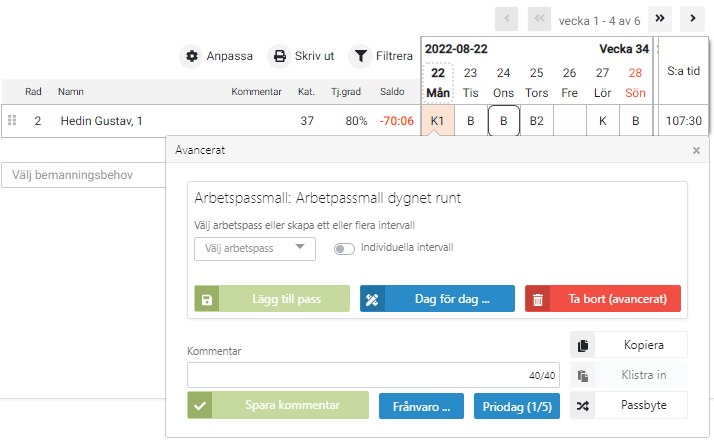
Task: Open the Välj arbetspass dropdown
Action: click(255, 249)
